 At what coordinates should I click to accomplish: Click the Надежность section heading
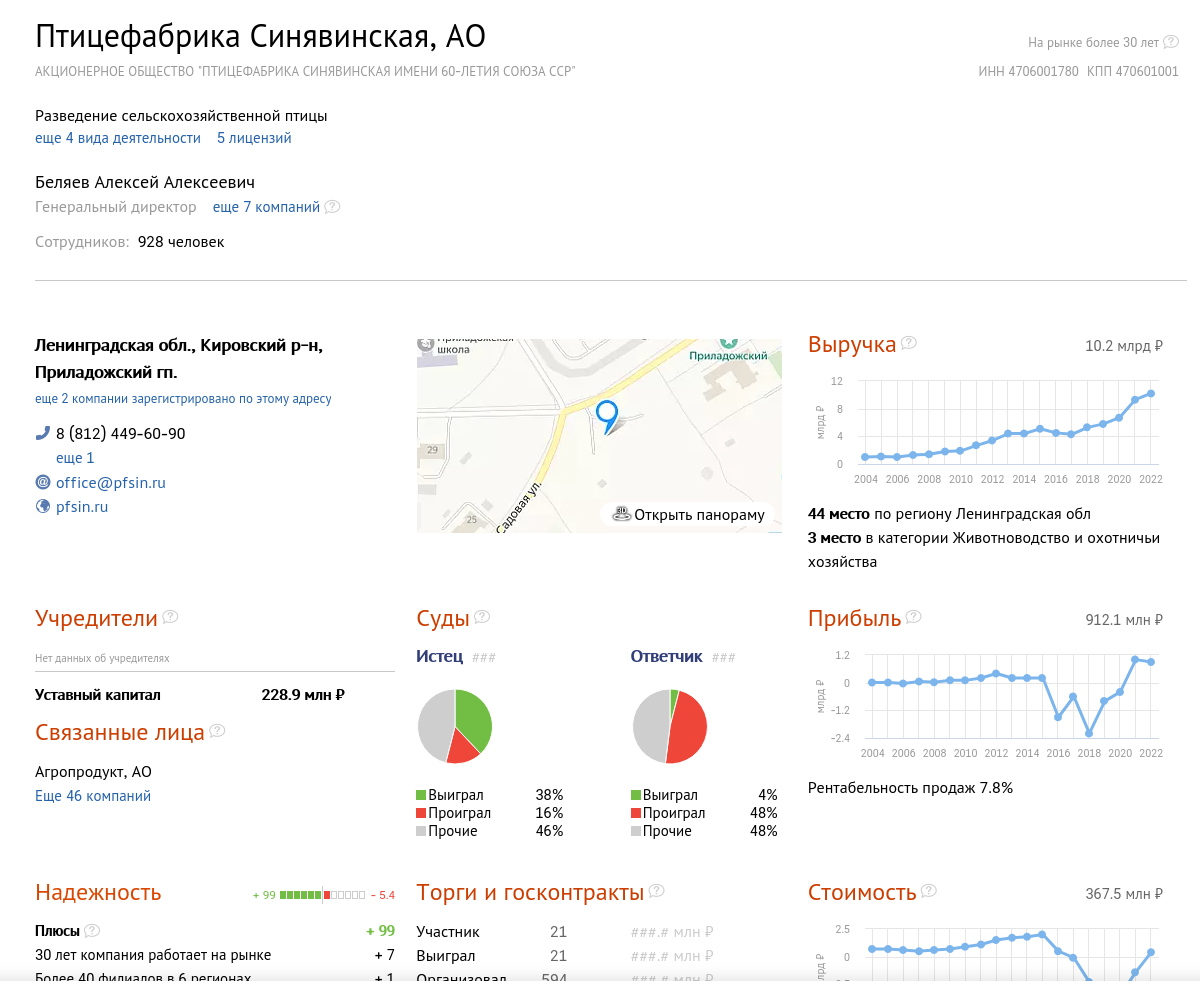click(x=98, y=892)
